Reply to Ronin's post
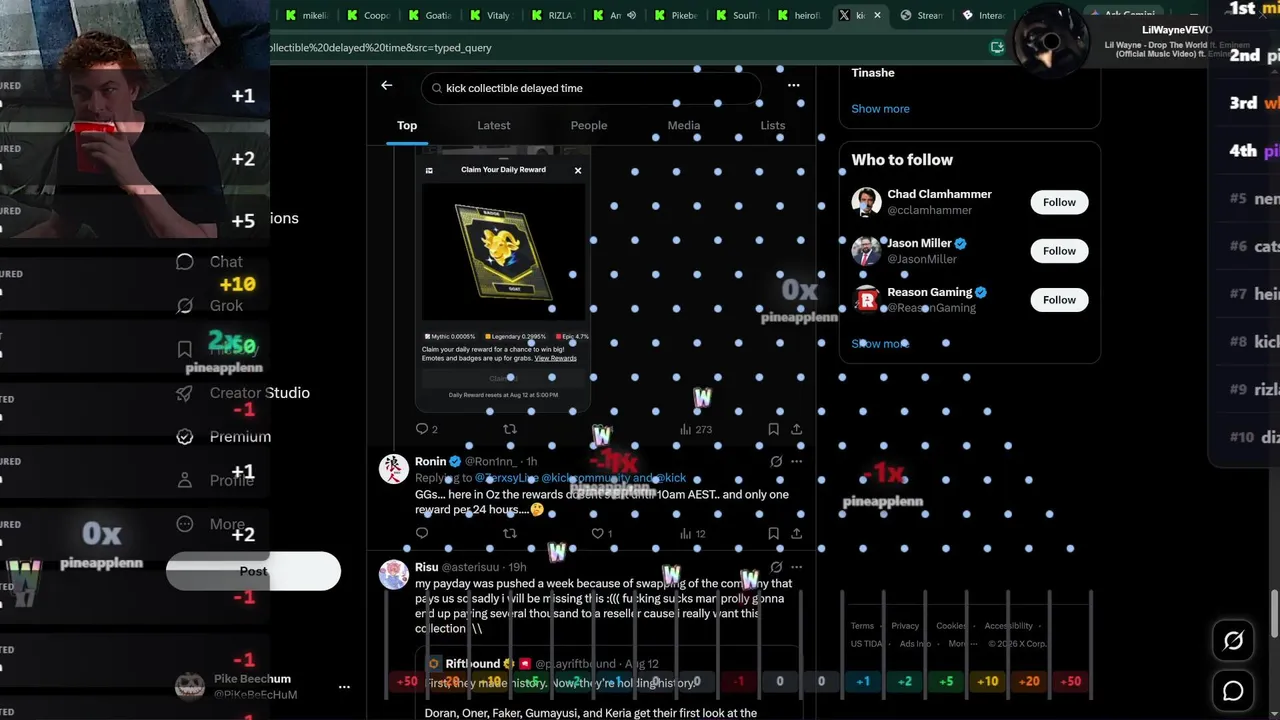1280x720 pixels. pos(421,534)
